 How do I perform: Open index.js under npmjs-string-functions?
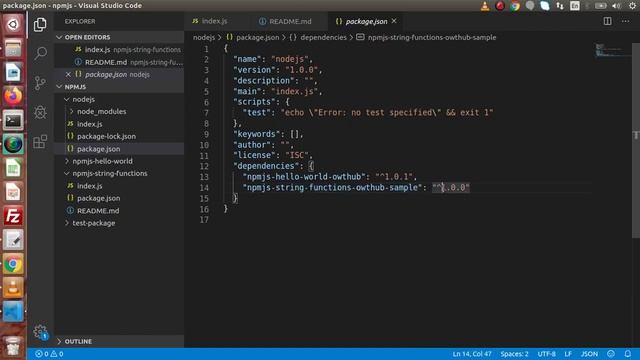coord(120,186)
